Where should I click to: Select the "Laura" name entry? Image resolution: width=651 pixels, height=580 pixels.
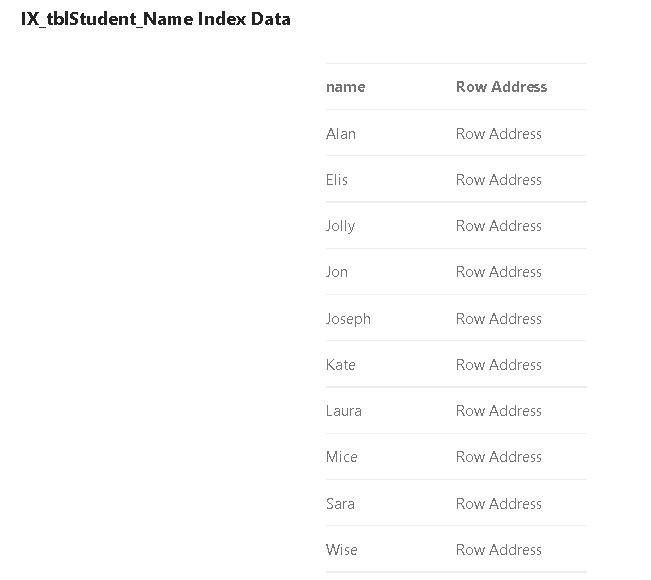344,411
